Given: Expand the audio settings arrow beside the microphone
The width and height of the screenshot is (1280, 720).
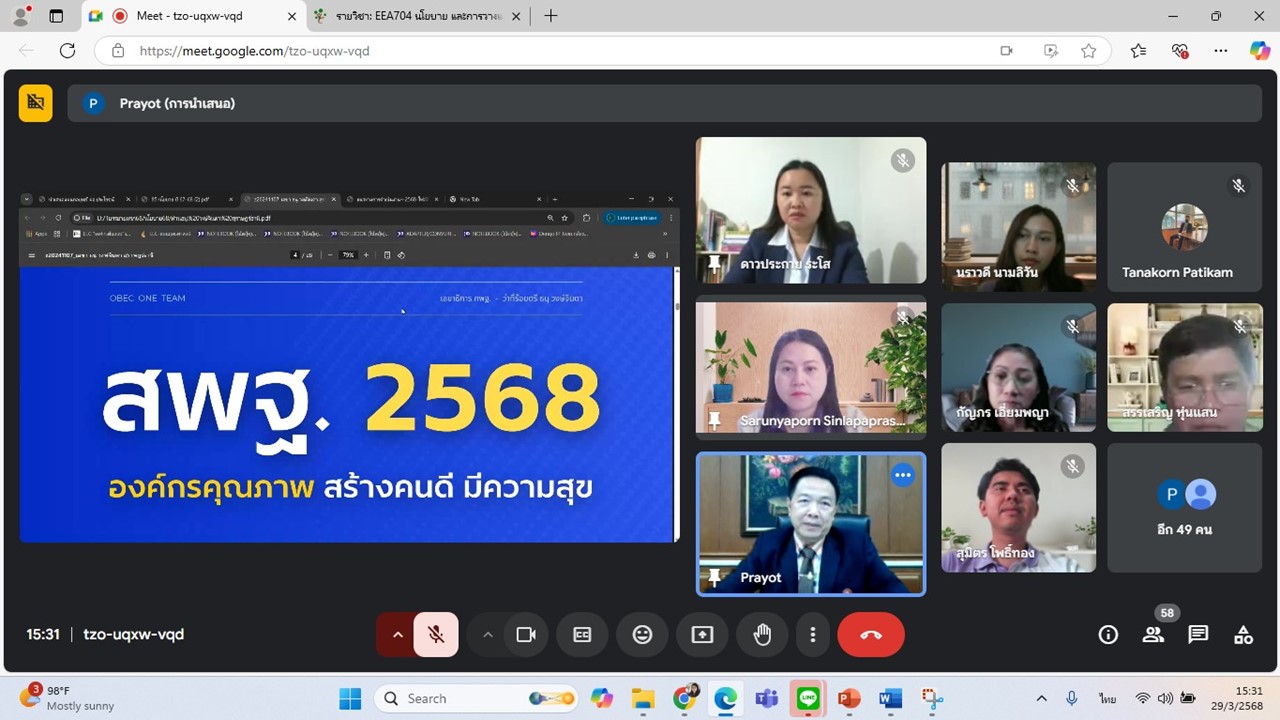Looking at the screenshot, I should (x=397, y=634).
